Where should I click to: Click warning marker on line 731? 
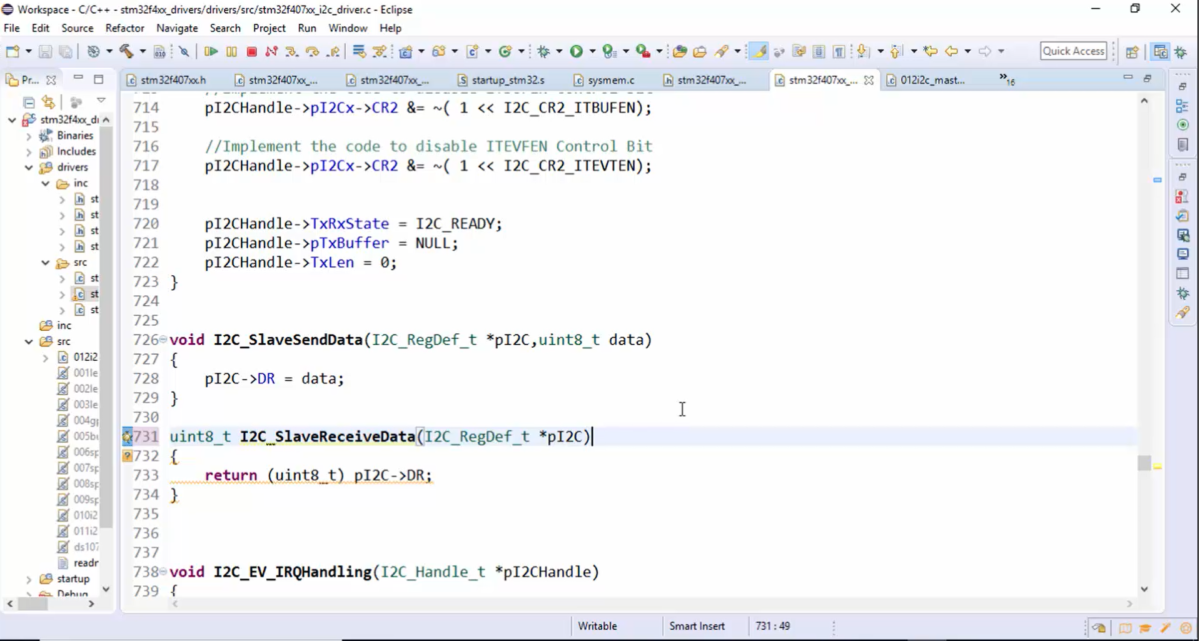tap(127, 437)
